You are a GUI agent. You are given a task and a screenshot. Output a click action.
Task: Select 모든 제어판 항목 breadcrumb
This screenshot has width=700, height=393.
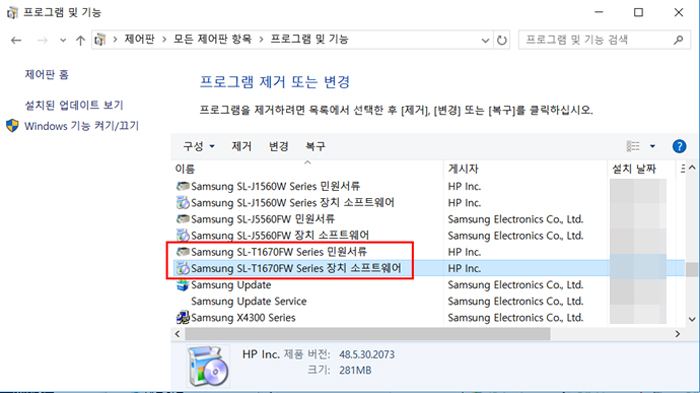point(212,39)
